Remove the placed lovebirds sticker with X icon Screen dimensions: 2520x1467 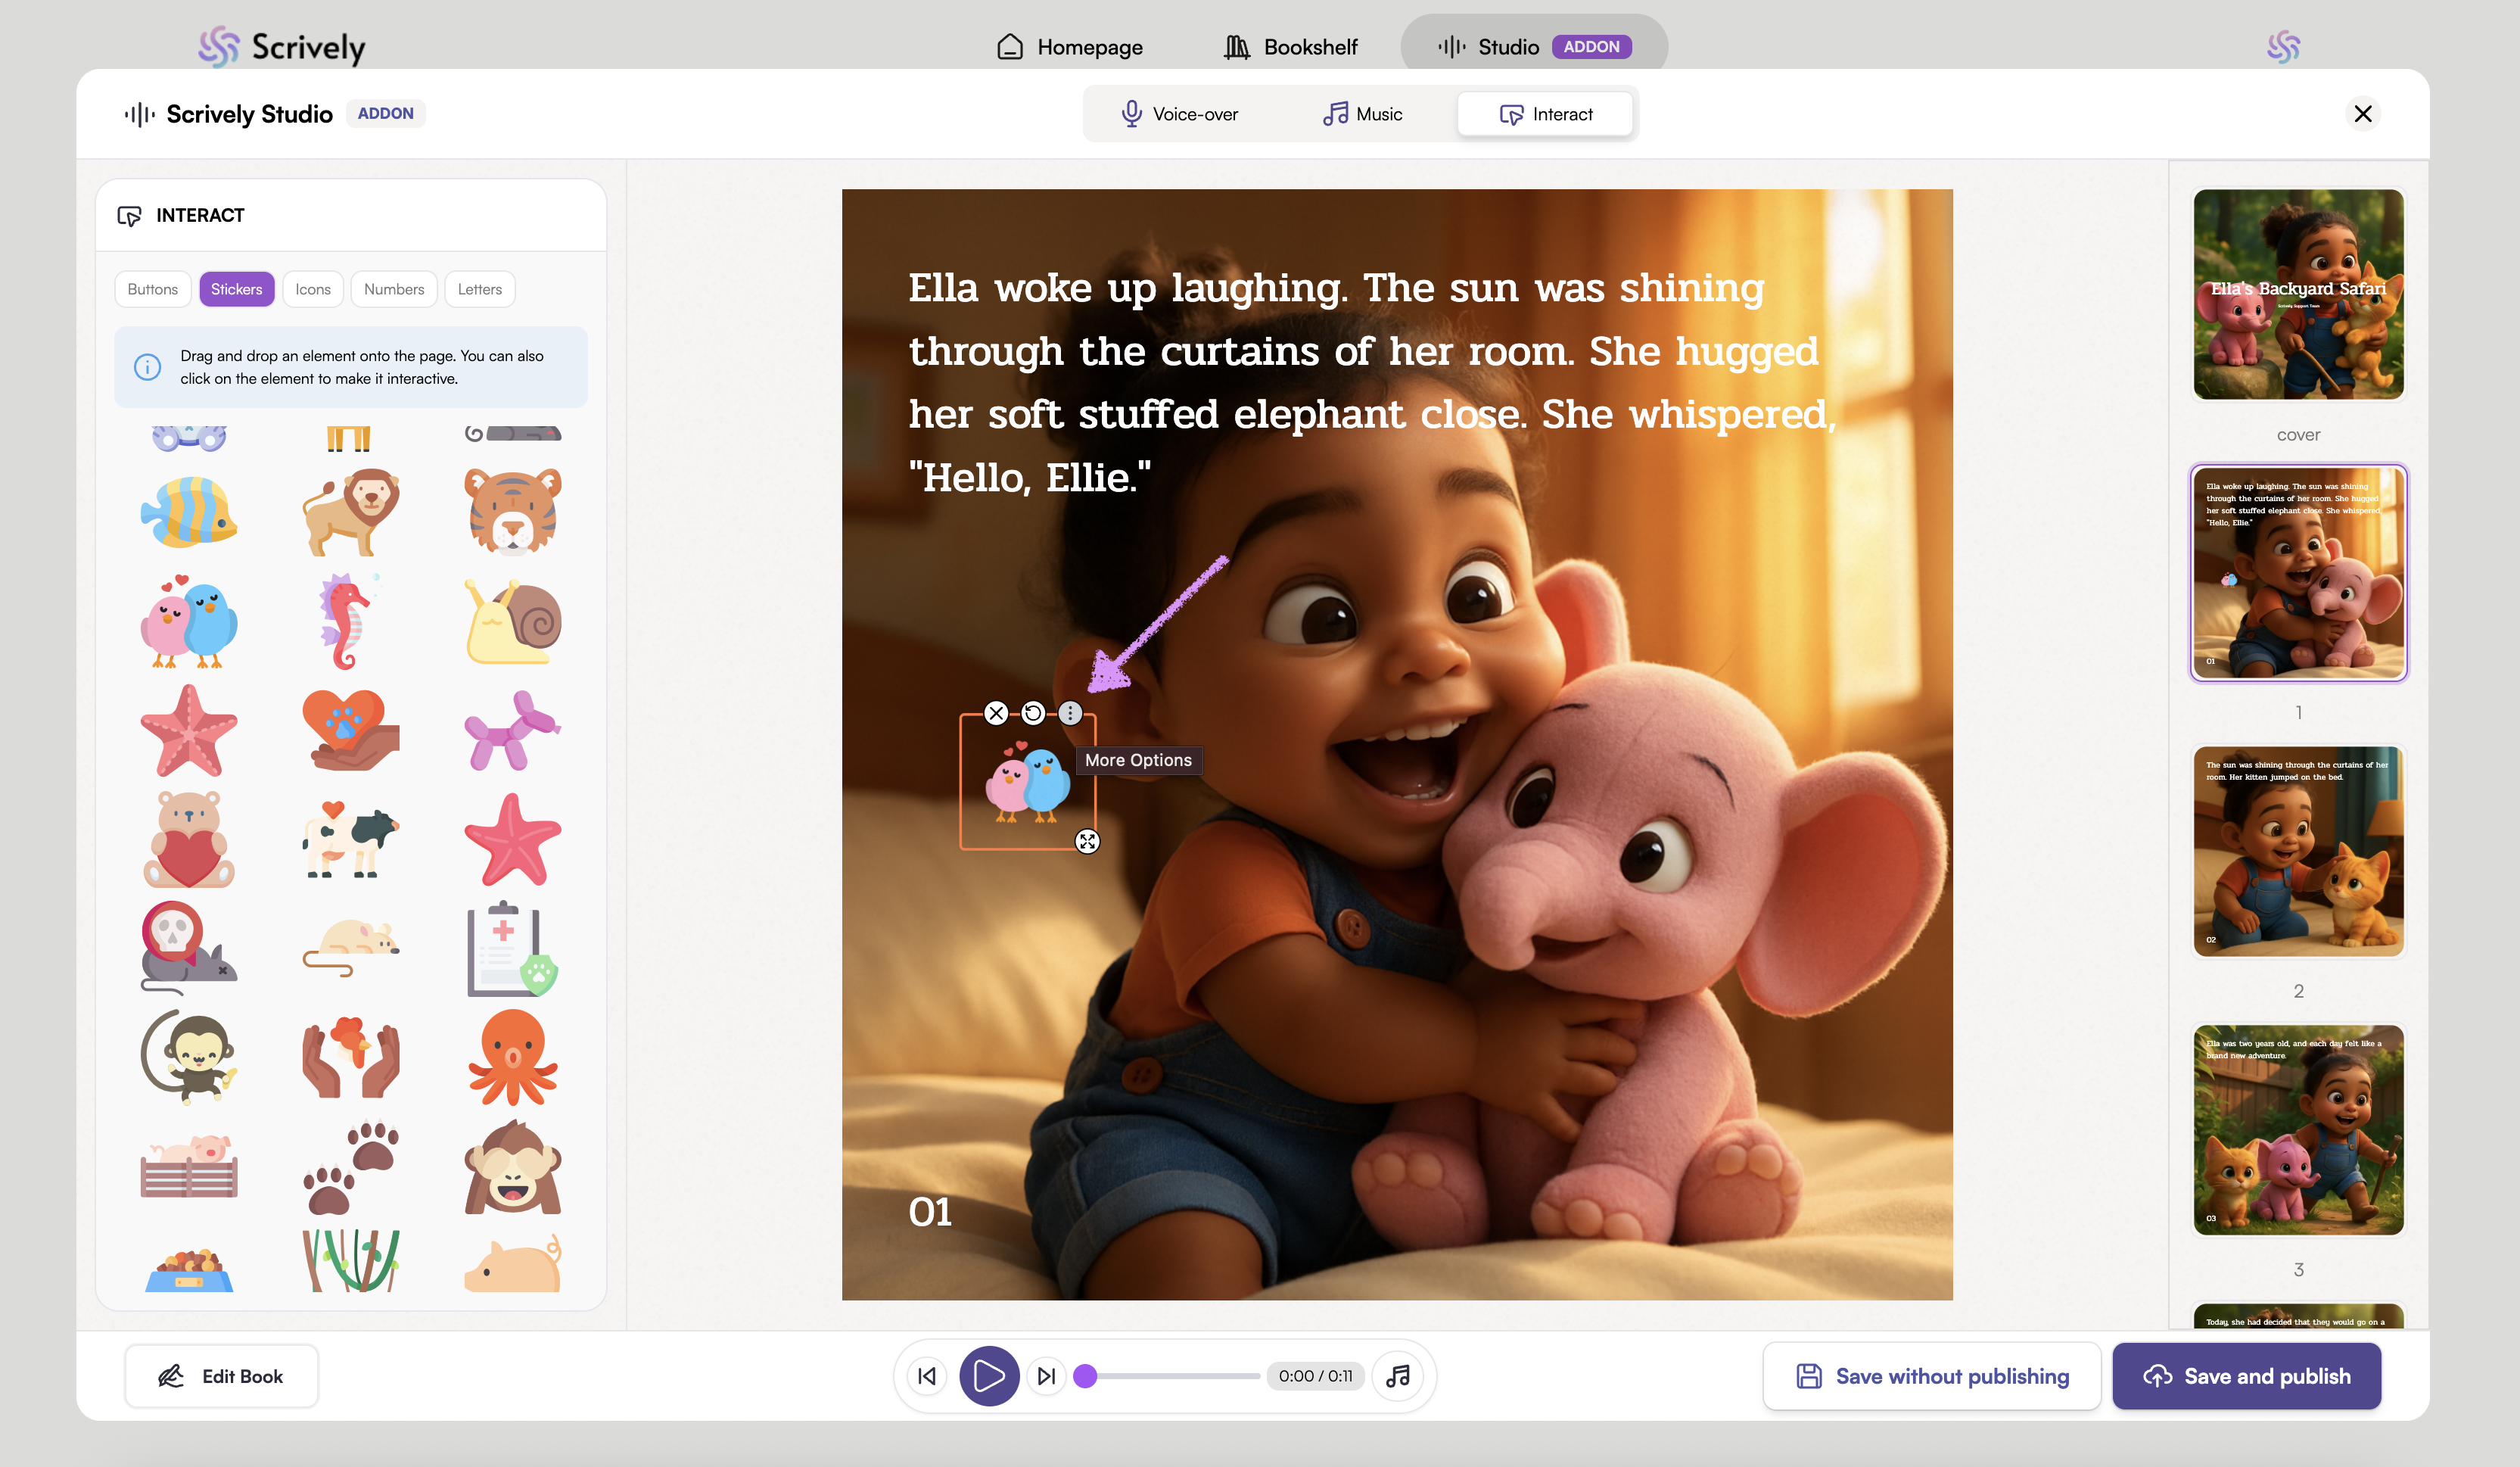coord(996,713)
